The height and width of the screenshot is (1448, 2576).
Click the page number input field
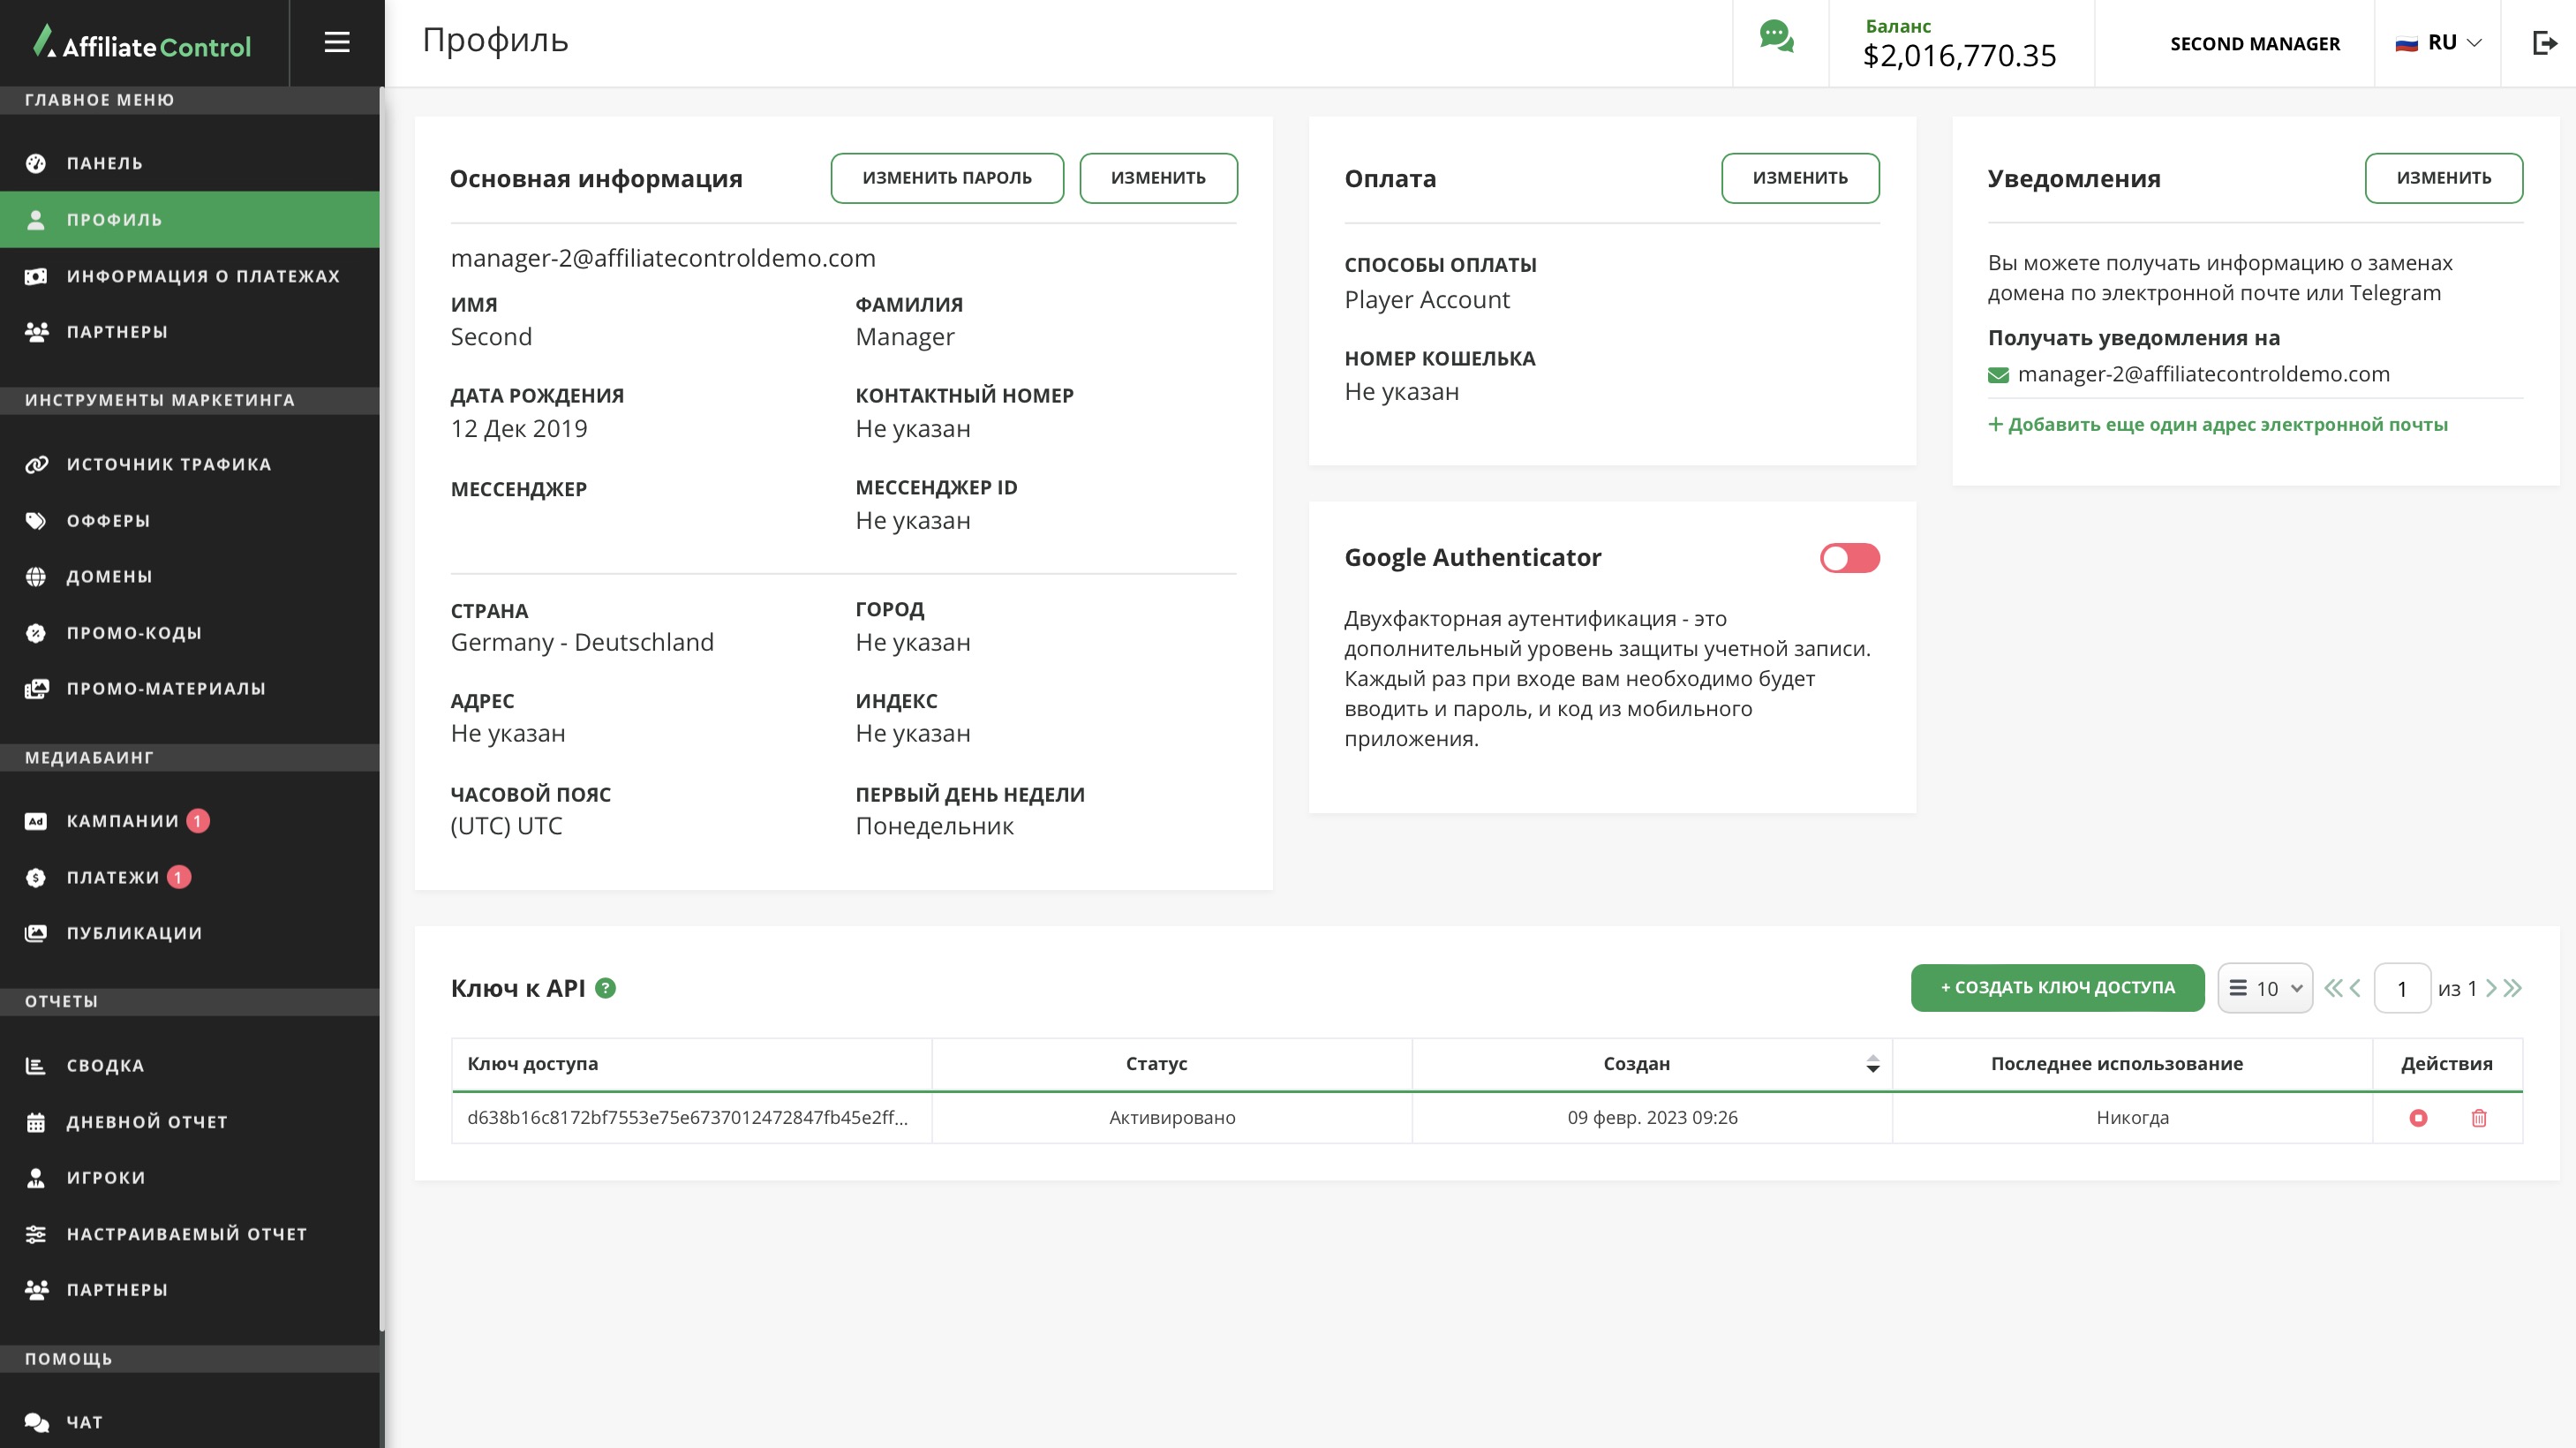[2401, 988]
